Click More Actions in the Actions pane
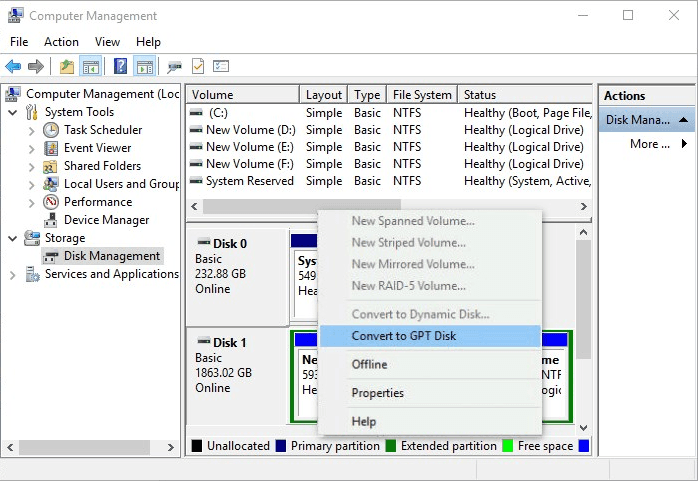The height and width of the screenshot is (481, 700). coord(650,144)
